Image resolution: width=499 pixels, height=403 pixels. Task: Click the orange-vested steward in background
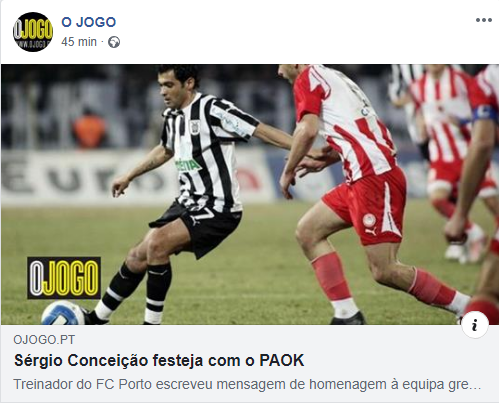pos(89,128)
